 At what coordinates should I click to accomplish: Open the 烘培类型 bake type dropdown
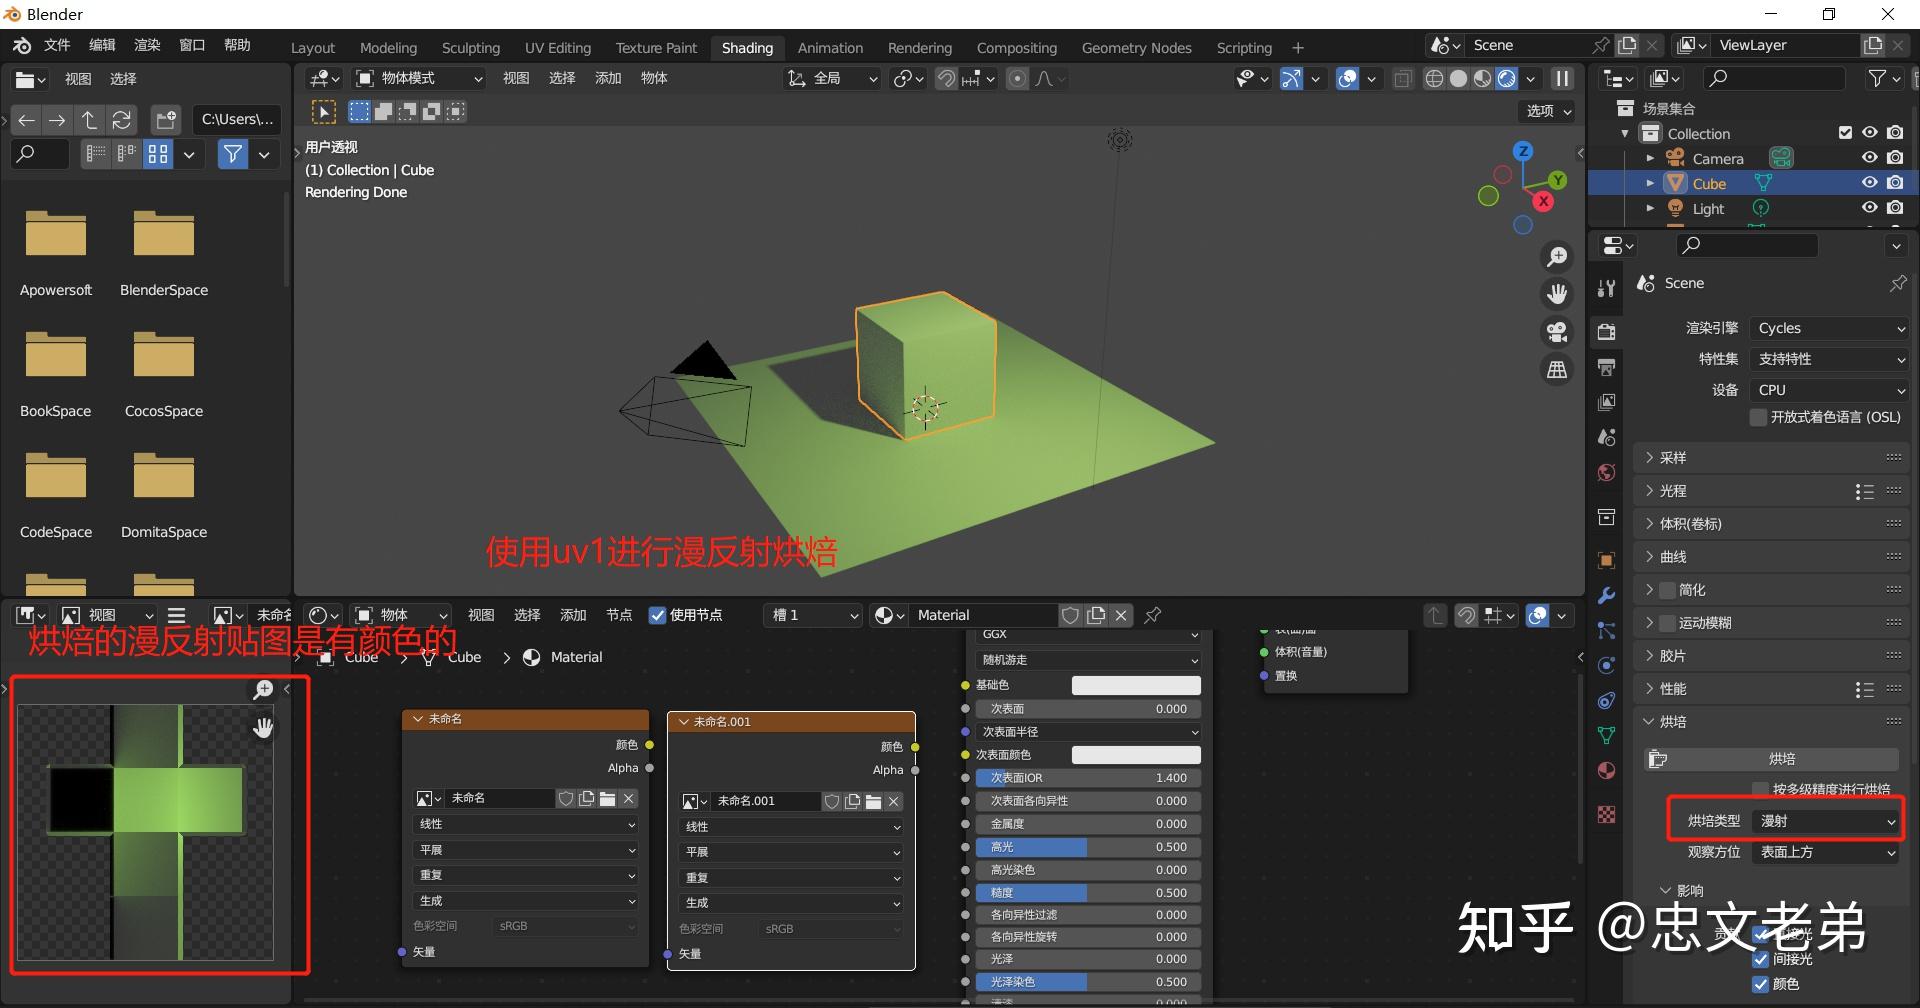(1824, 820)
